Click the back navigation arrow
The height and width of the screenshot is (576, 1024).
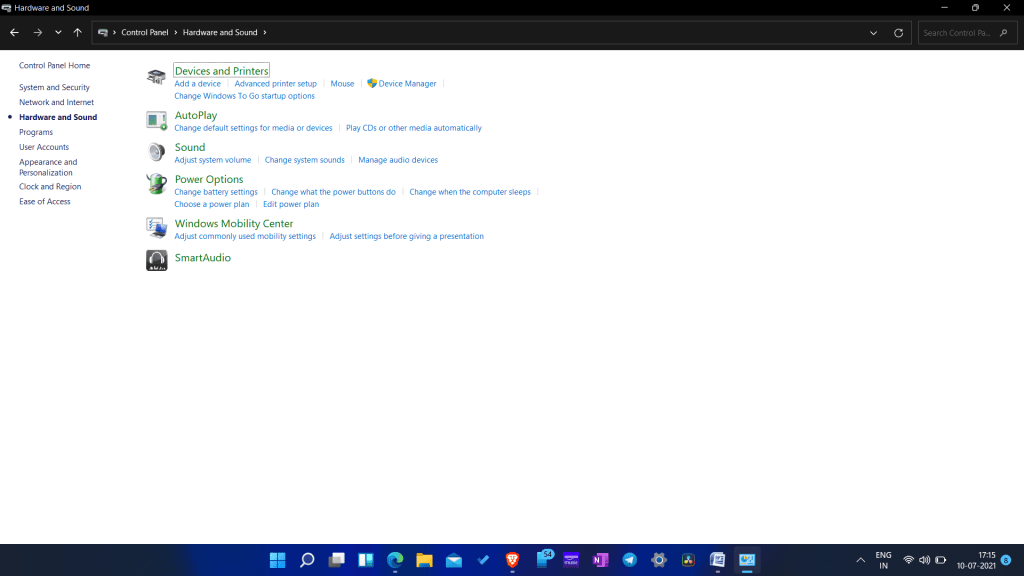(14, 32)
